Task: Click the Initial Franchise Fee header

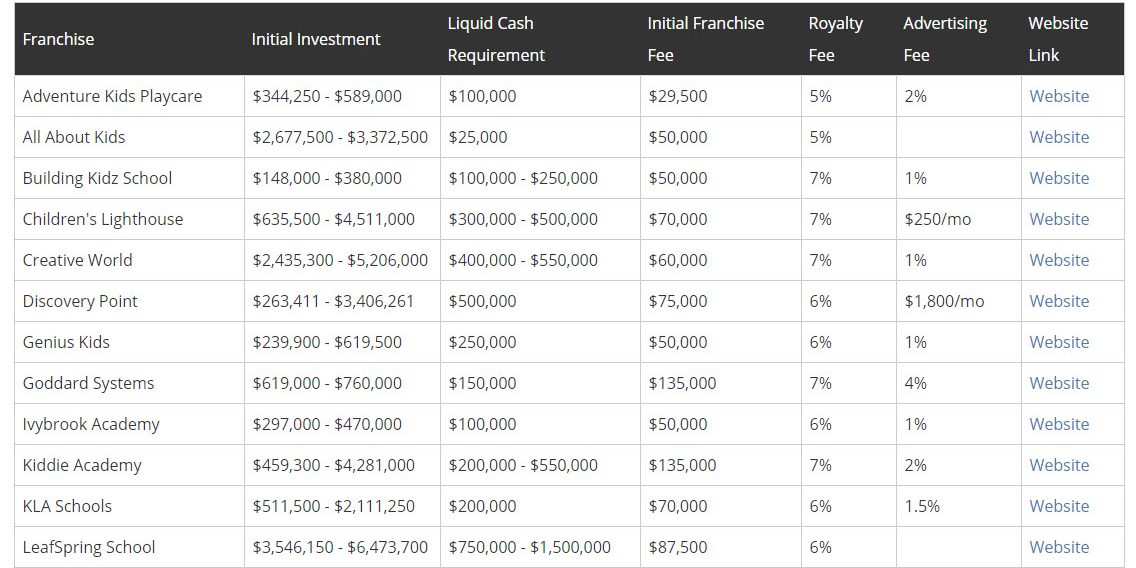Action: 705,39
